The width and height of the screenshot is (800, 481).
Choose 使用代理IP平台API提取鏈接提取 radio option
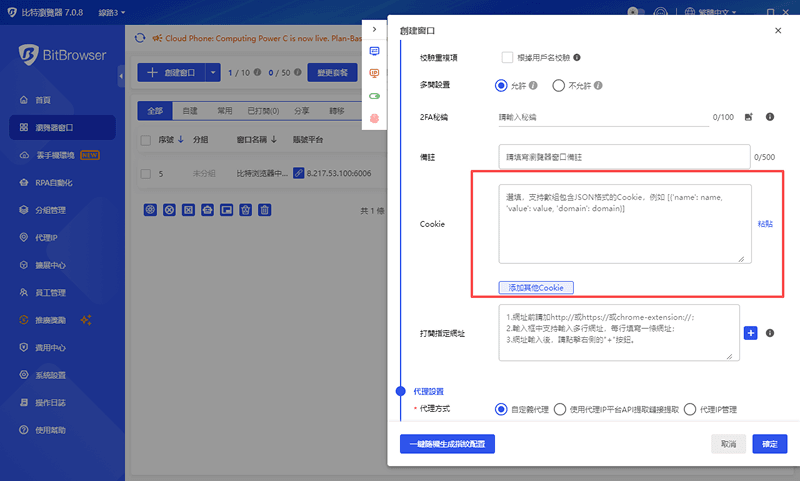[x=560, y=409]
